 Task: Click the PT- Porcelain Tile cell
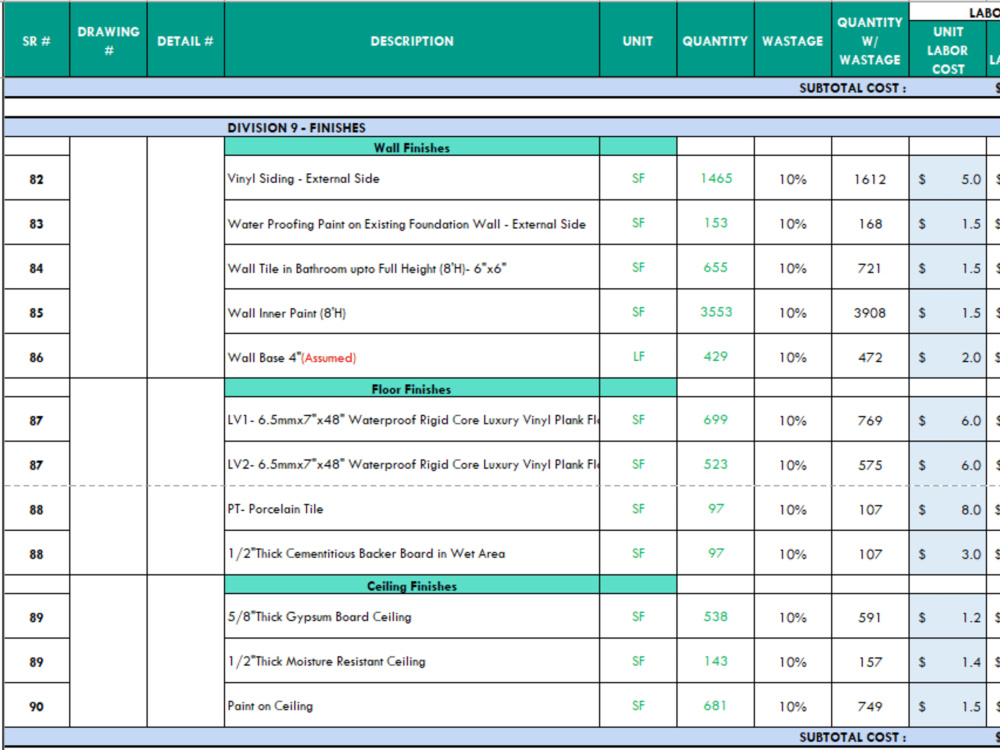(x=412, y=509)
